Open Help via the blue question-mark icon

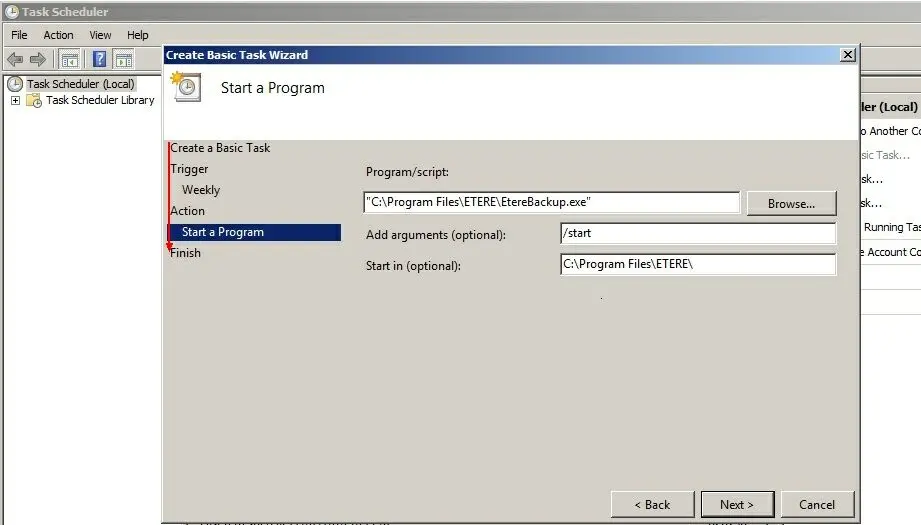[x=100, y=59]
